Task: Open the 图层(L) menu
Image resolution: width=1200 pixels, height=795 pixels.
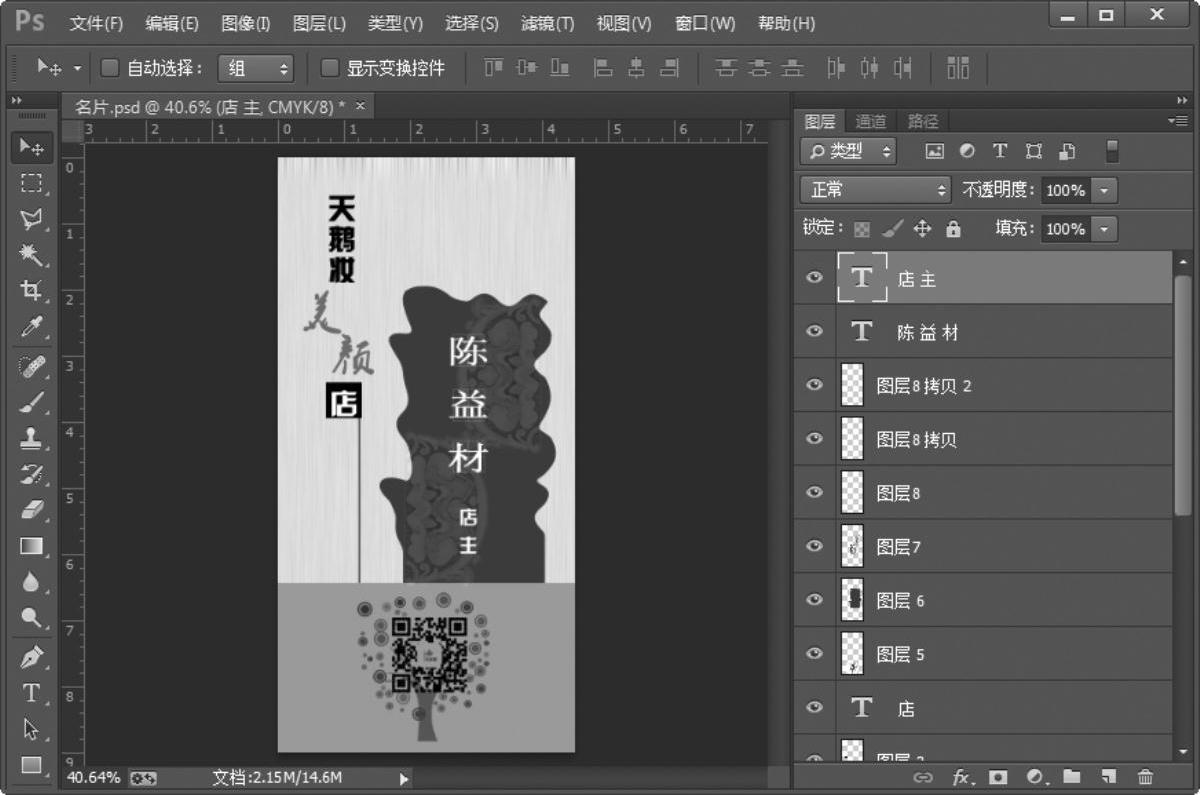Action: click(x=319, y=23)
